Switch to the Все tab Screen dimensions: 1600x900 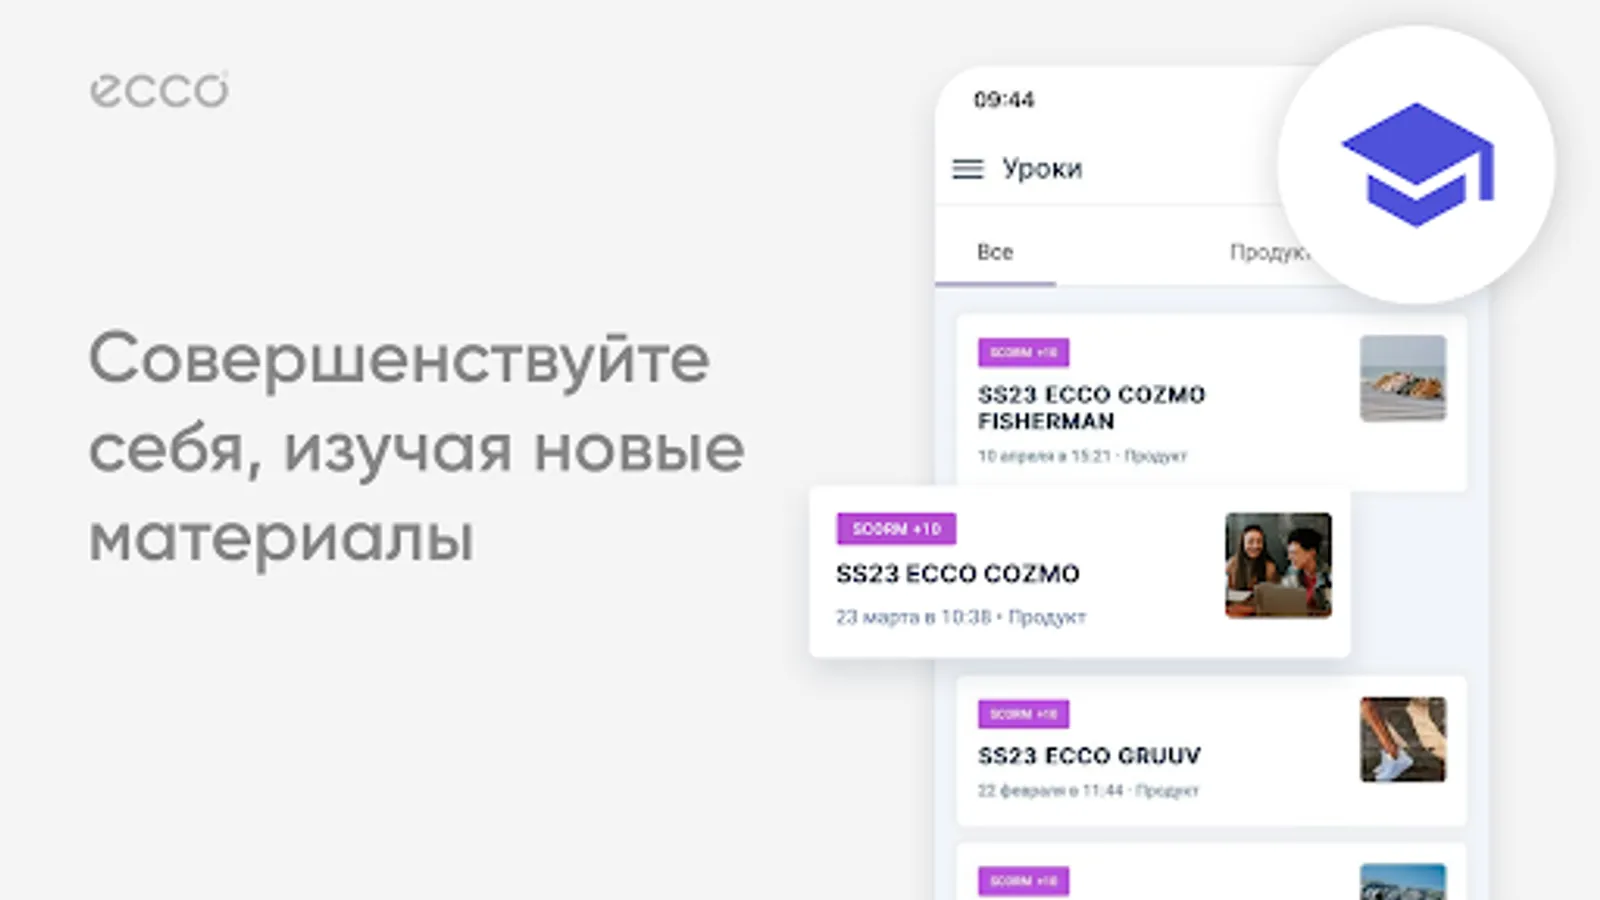click(995, 252)
